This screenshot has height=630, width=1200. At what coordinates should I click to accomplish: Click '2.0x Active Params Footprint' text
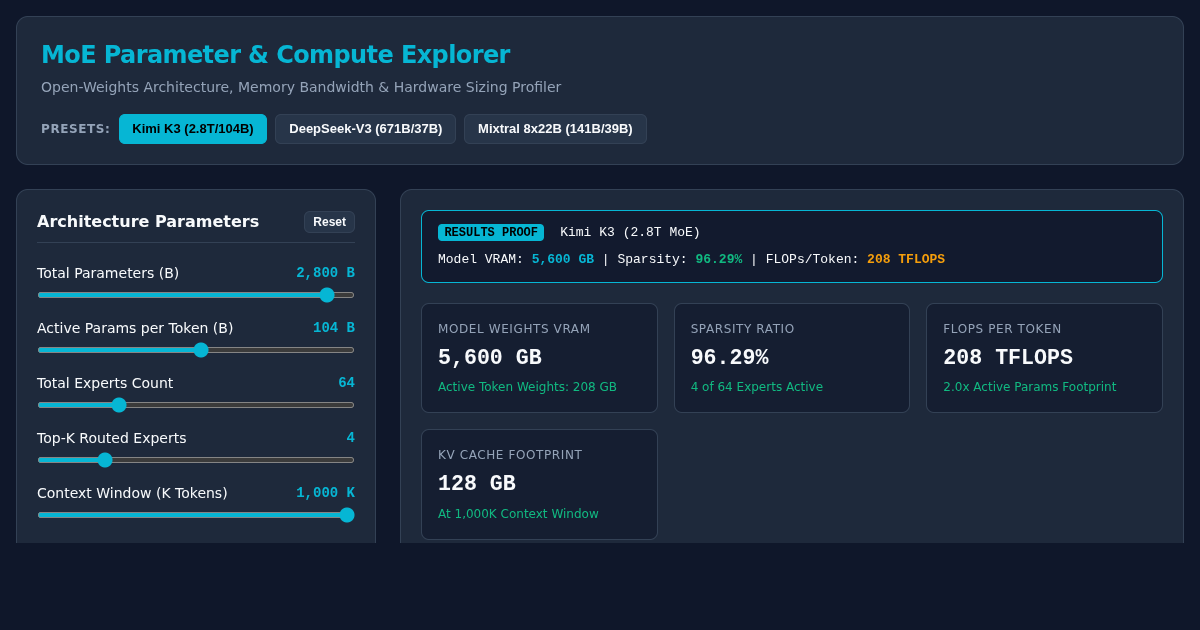point(1030,387)
